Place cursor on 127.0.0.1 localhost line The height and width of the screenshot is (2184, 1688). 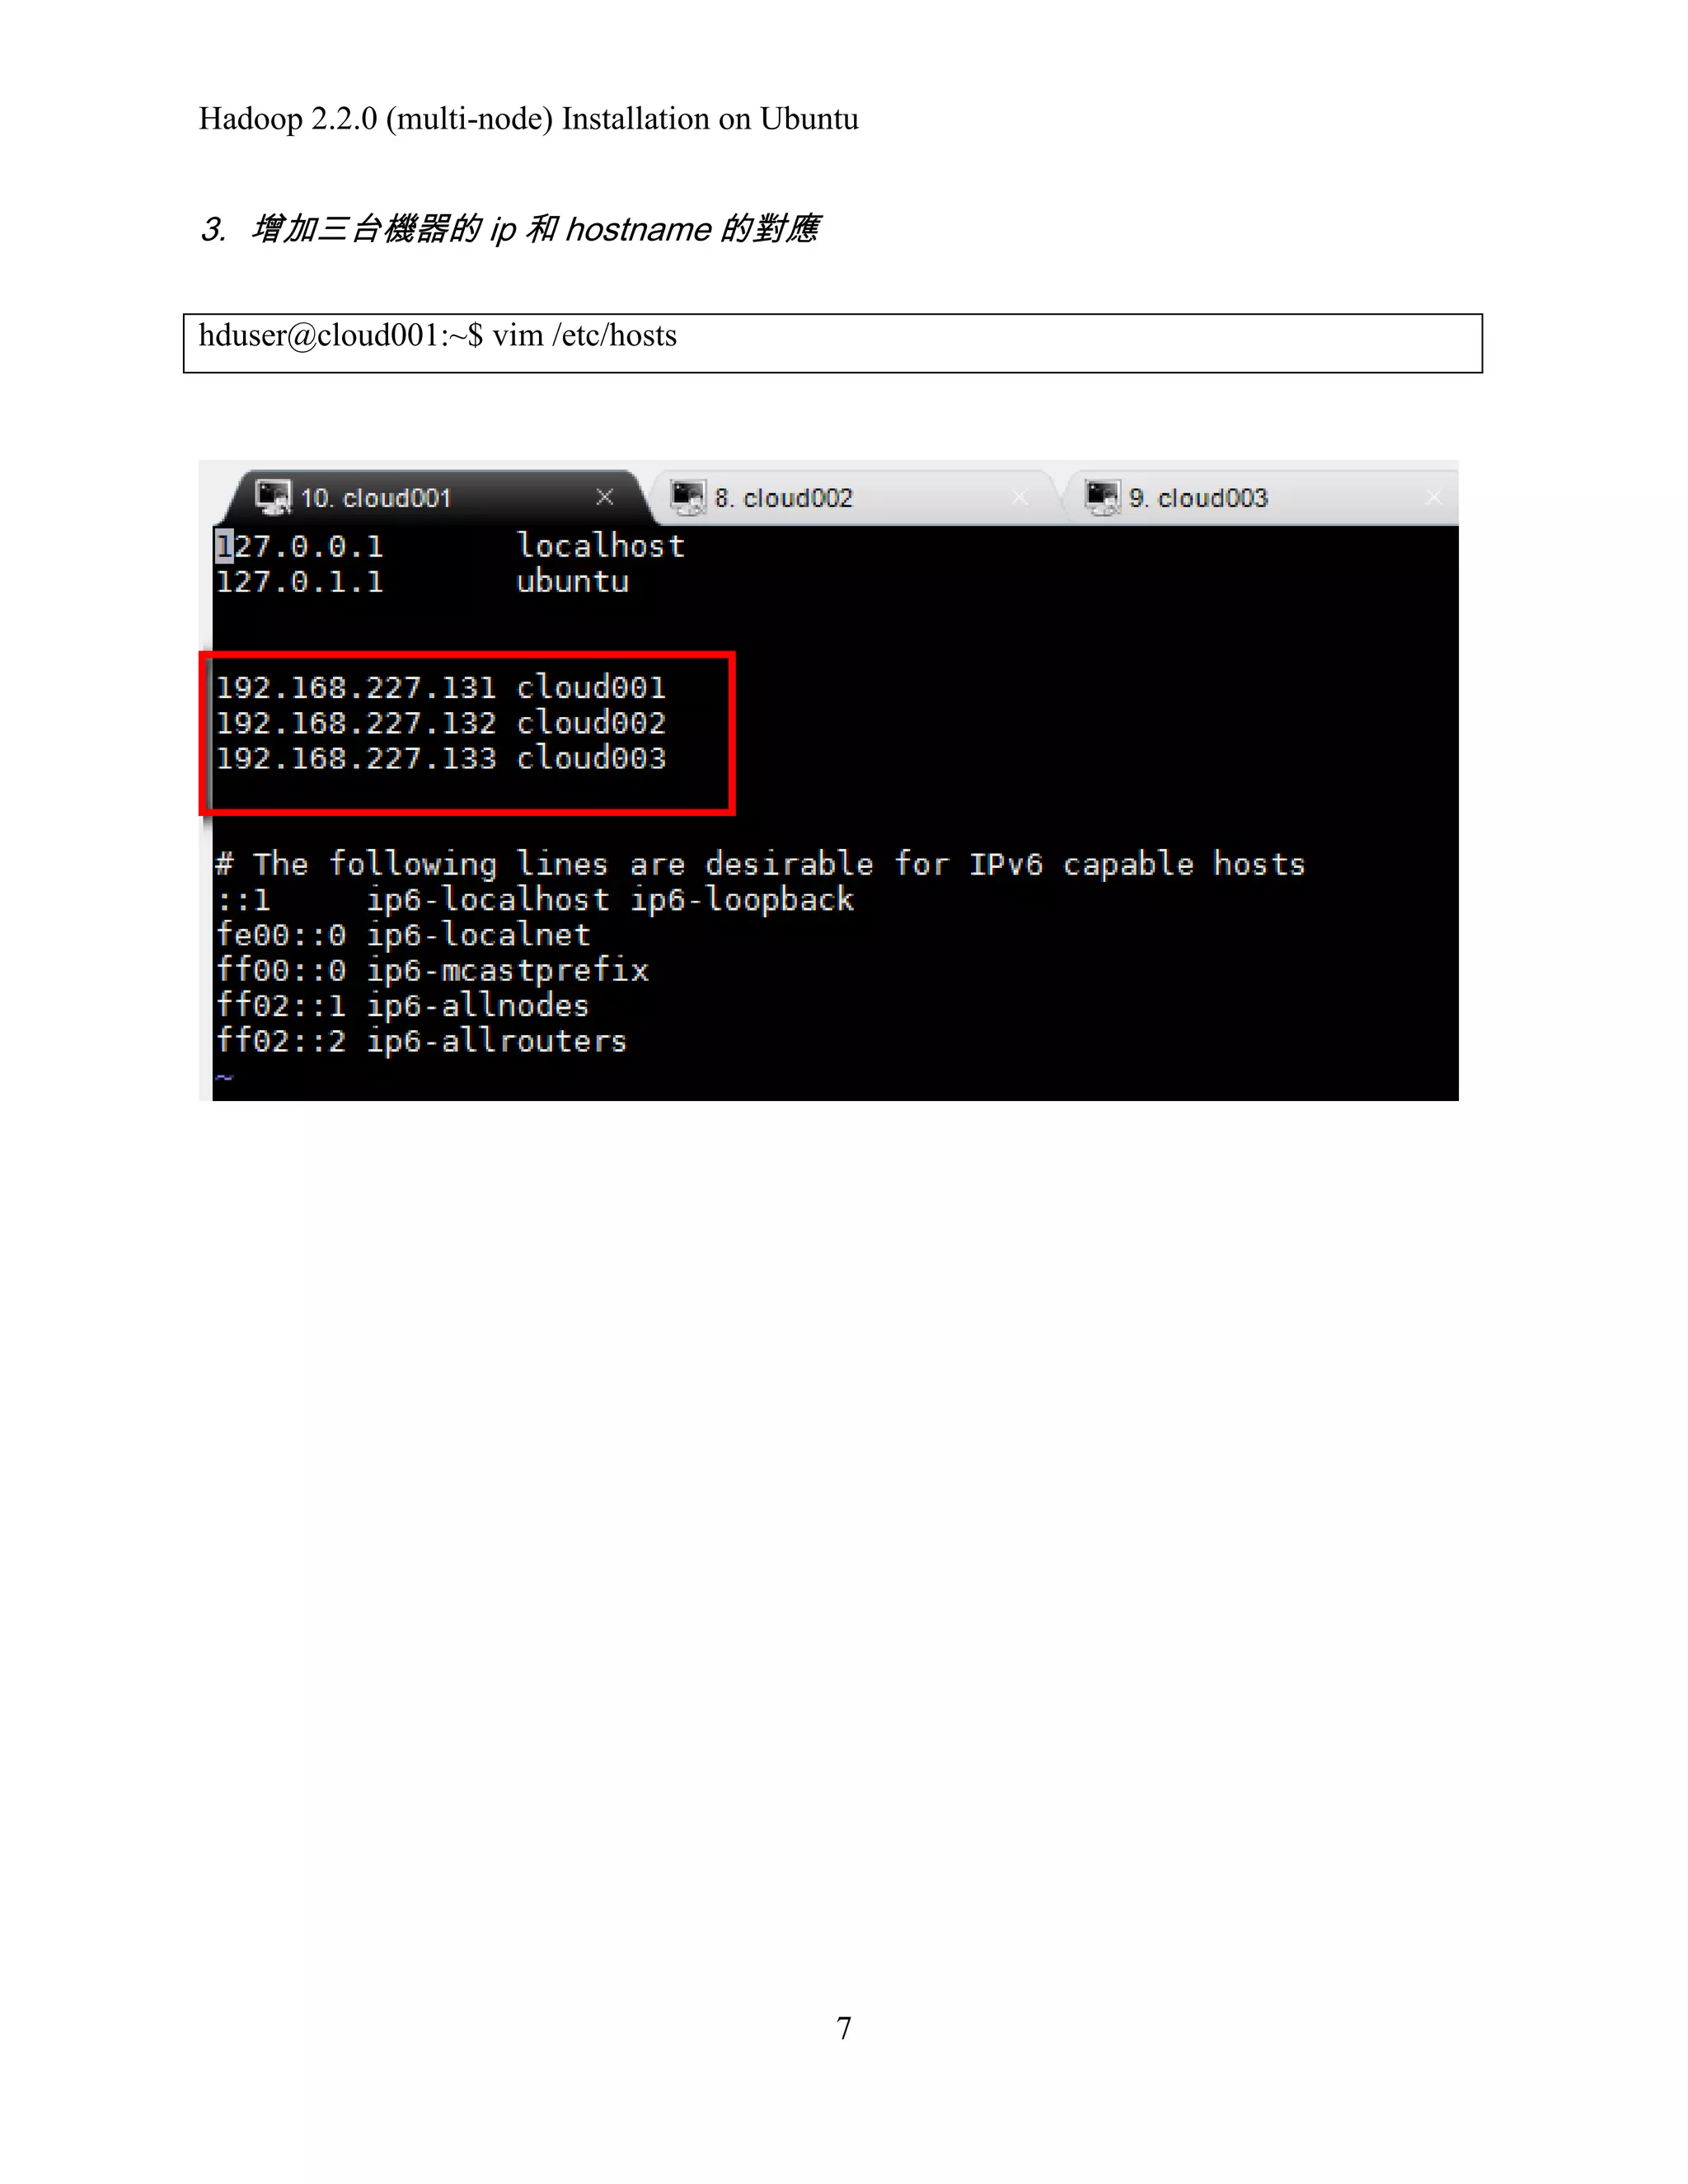[450, 546]
